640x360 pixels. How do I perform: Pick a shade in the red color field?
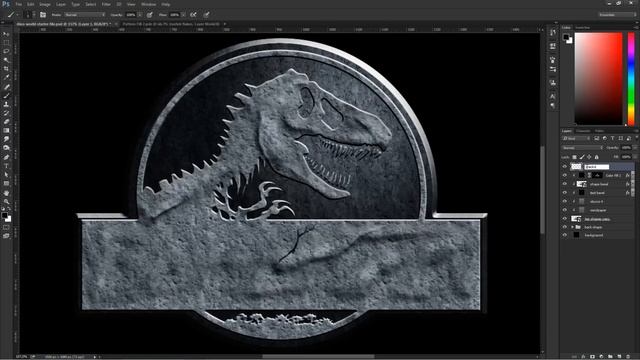point(598,79)
